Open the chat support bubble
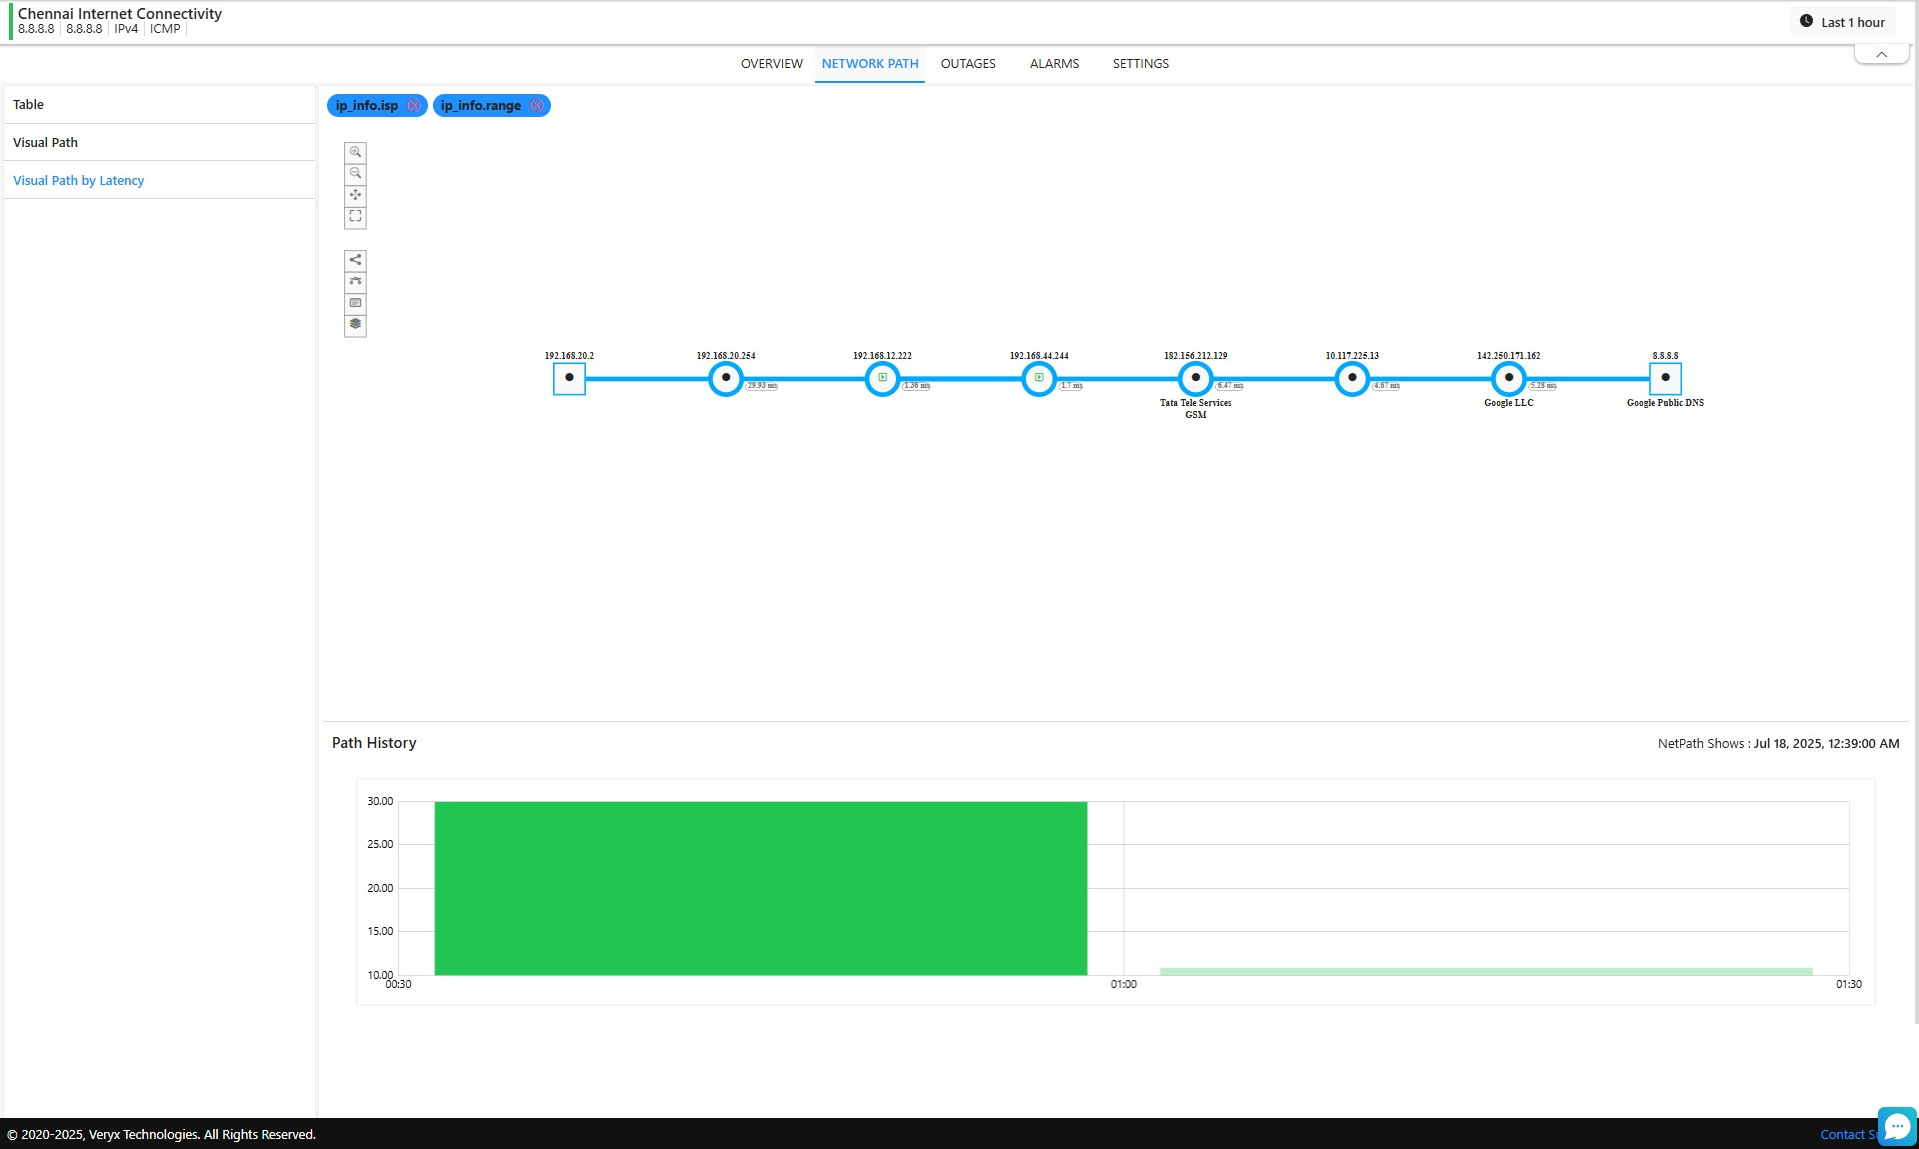 pos(1896,1126)
